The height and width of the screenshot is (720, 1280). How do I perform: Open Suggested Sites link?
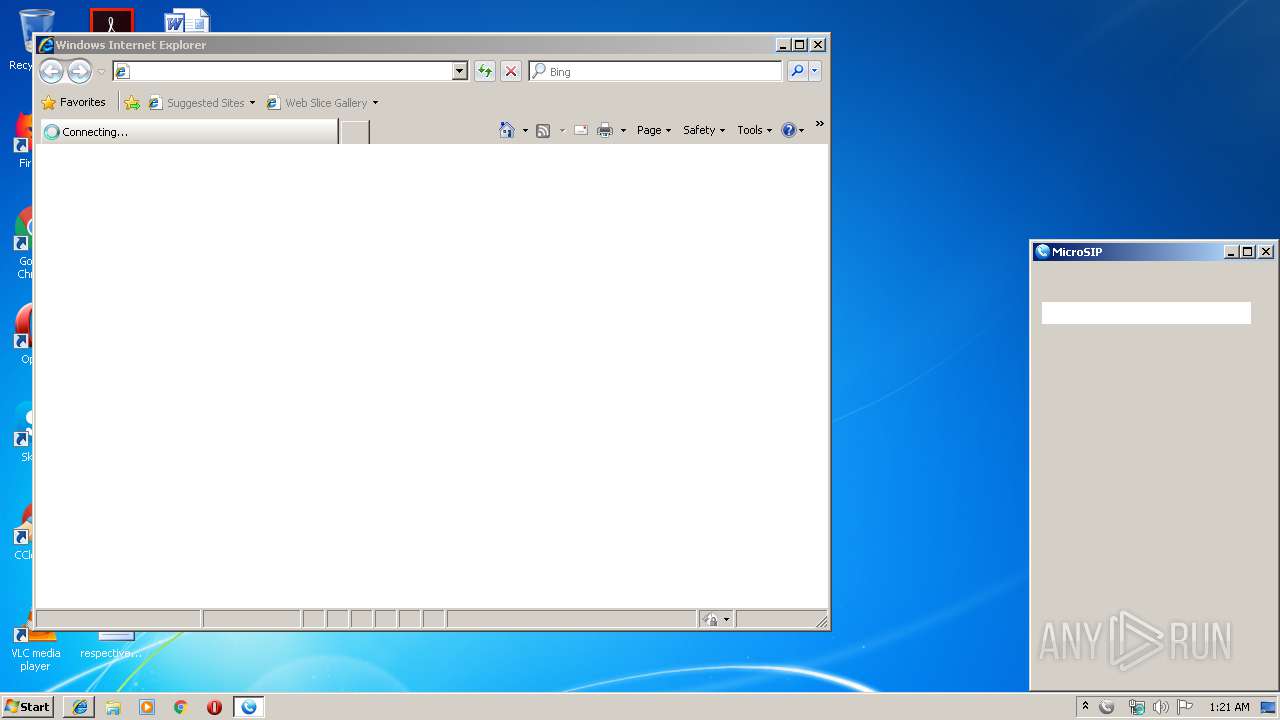pyautogui.click(x=201, y=102)
